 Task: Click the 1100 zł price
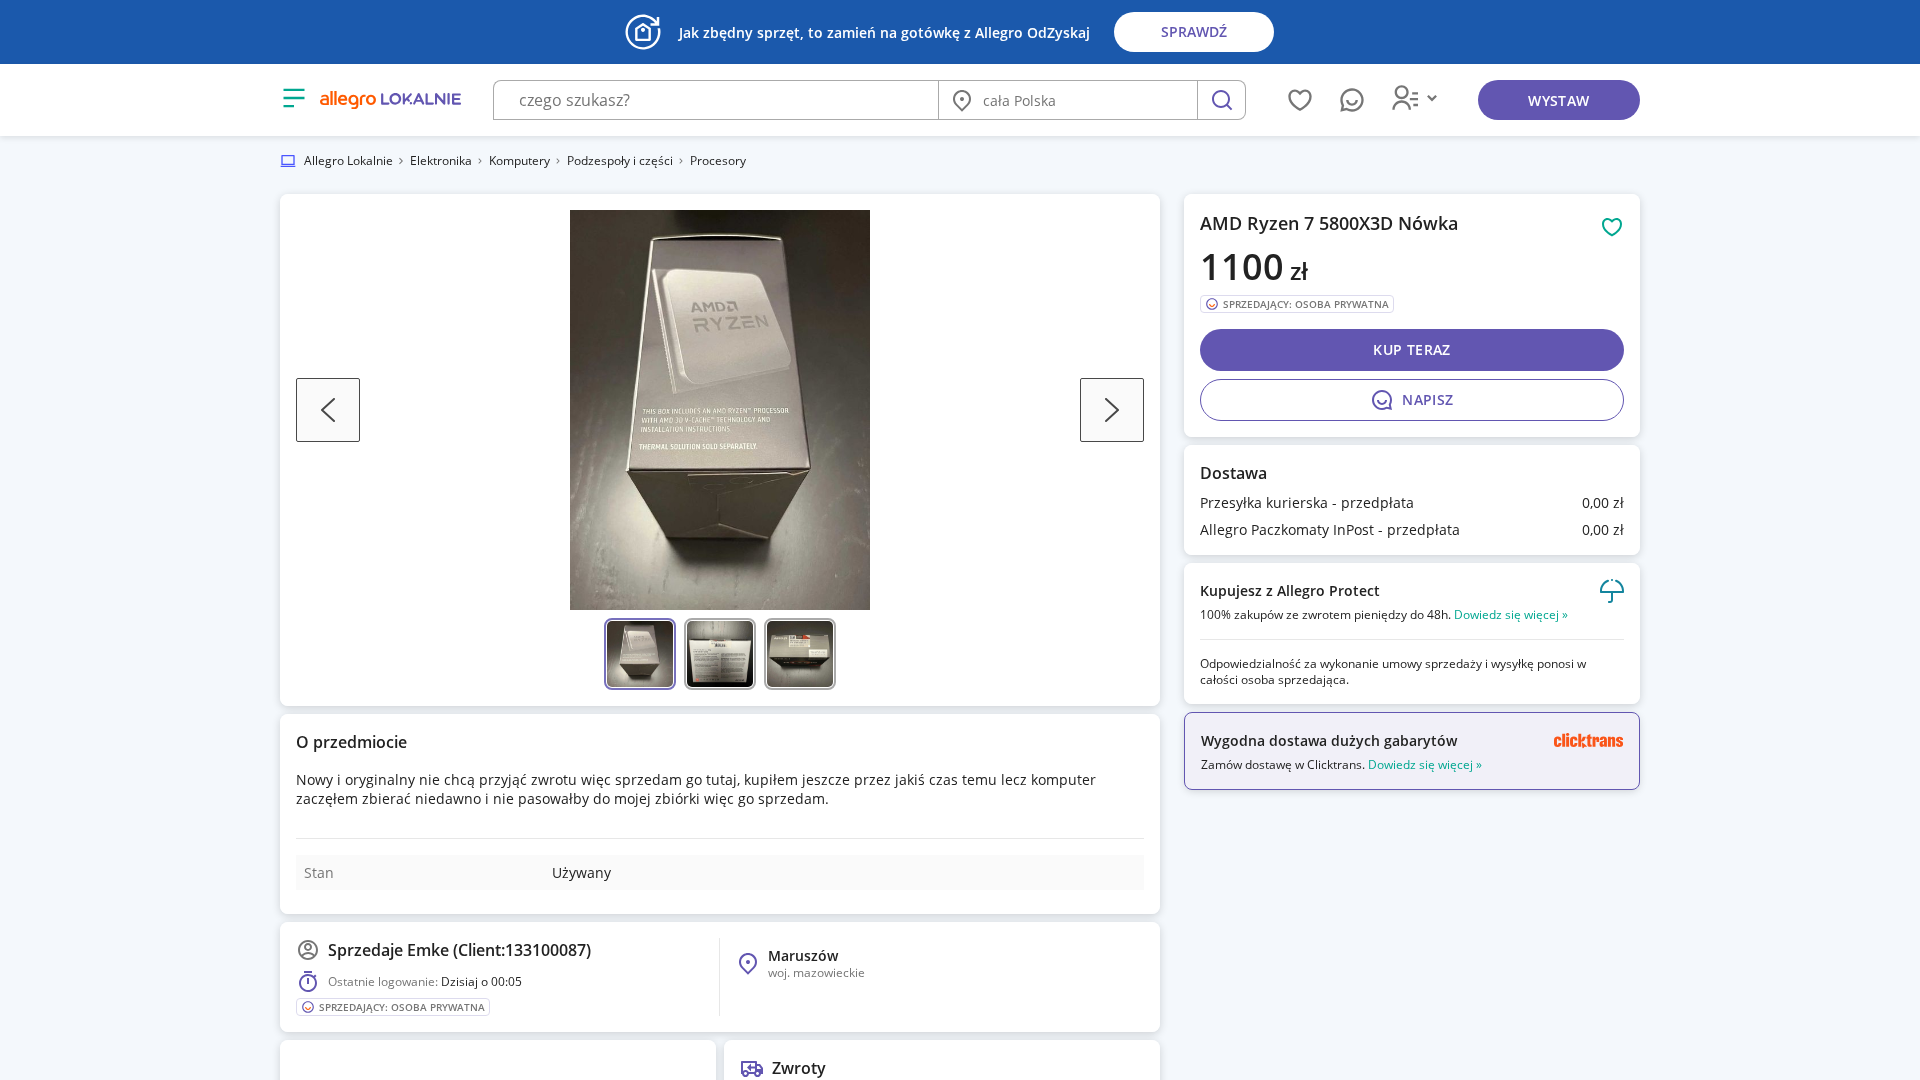pos(1254,267)
